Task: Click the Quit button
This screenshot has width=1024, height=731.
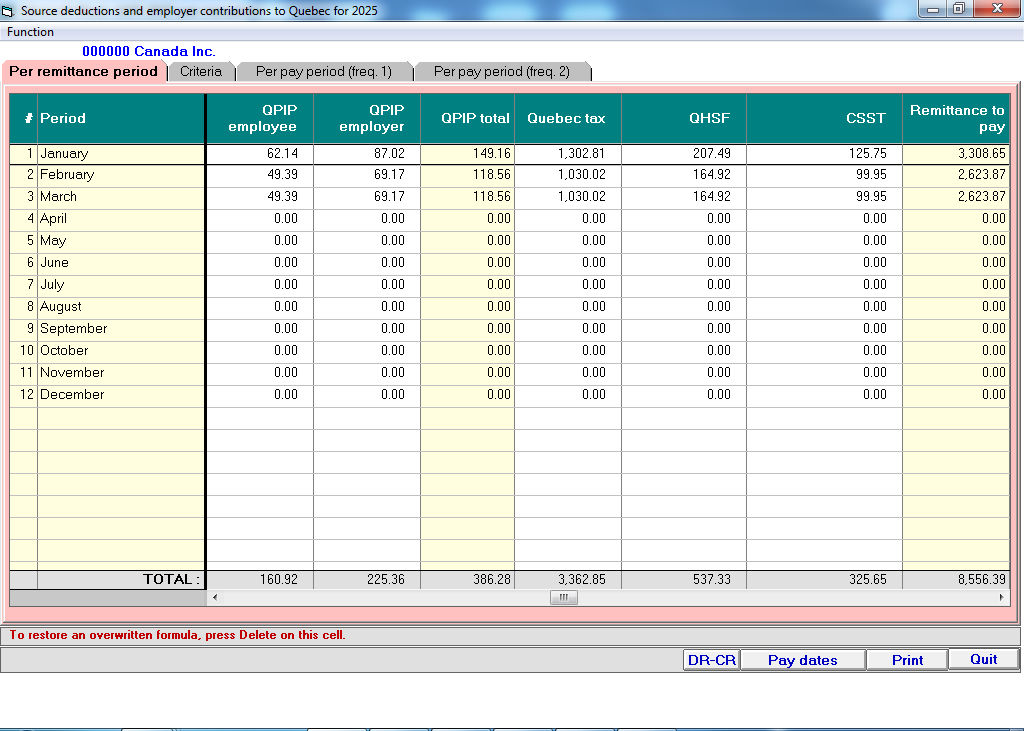Action: [x=983, y=659]
